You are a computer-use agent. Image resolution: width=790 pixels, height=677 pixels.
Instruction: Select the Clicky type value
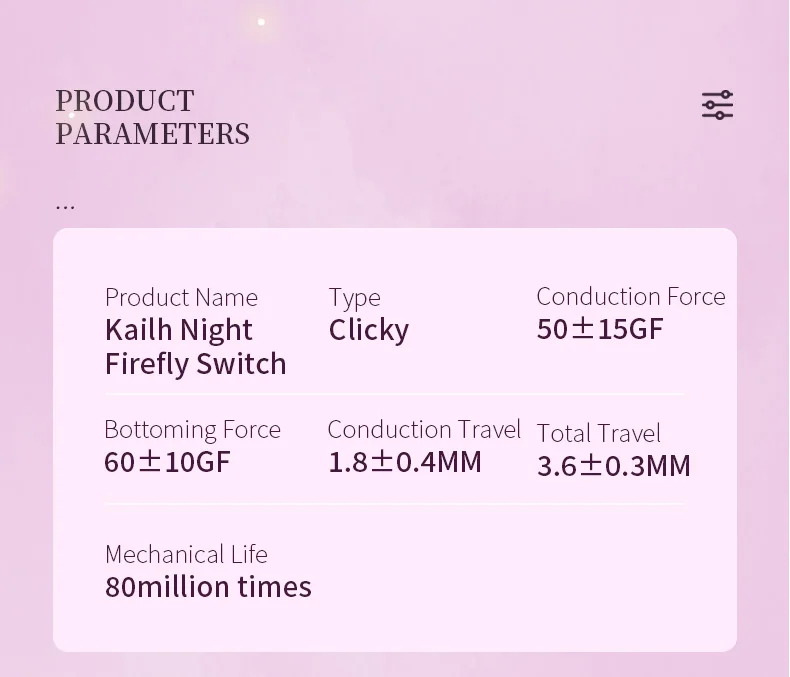368,330
